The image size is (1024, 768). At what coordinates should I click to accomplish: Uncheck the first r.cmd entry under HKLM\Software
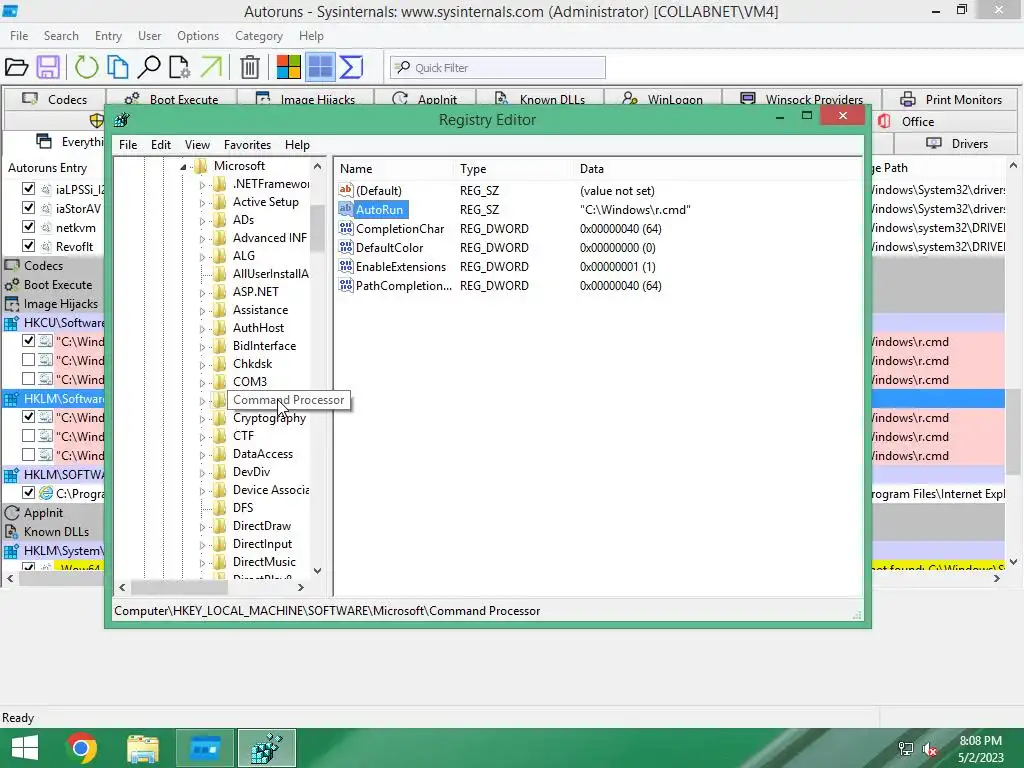28,416
